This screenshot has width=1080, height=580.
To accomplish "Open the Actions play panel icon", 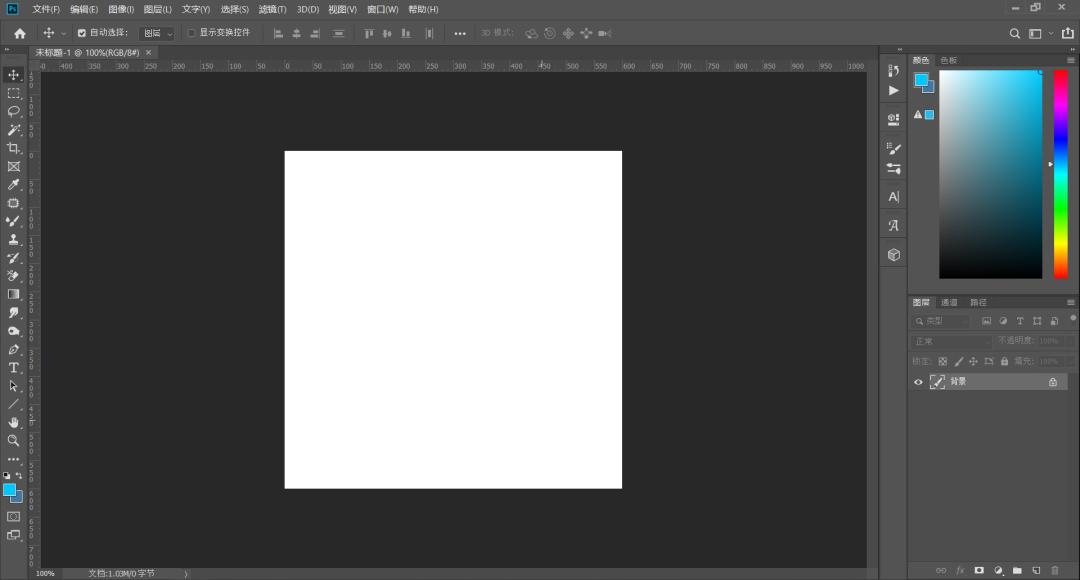I will tap(893, 90).
